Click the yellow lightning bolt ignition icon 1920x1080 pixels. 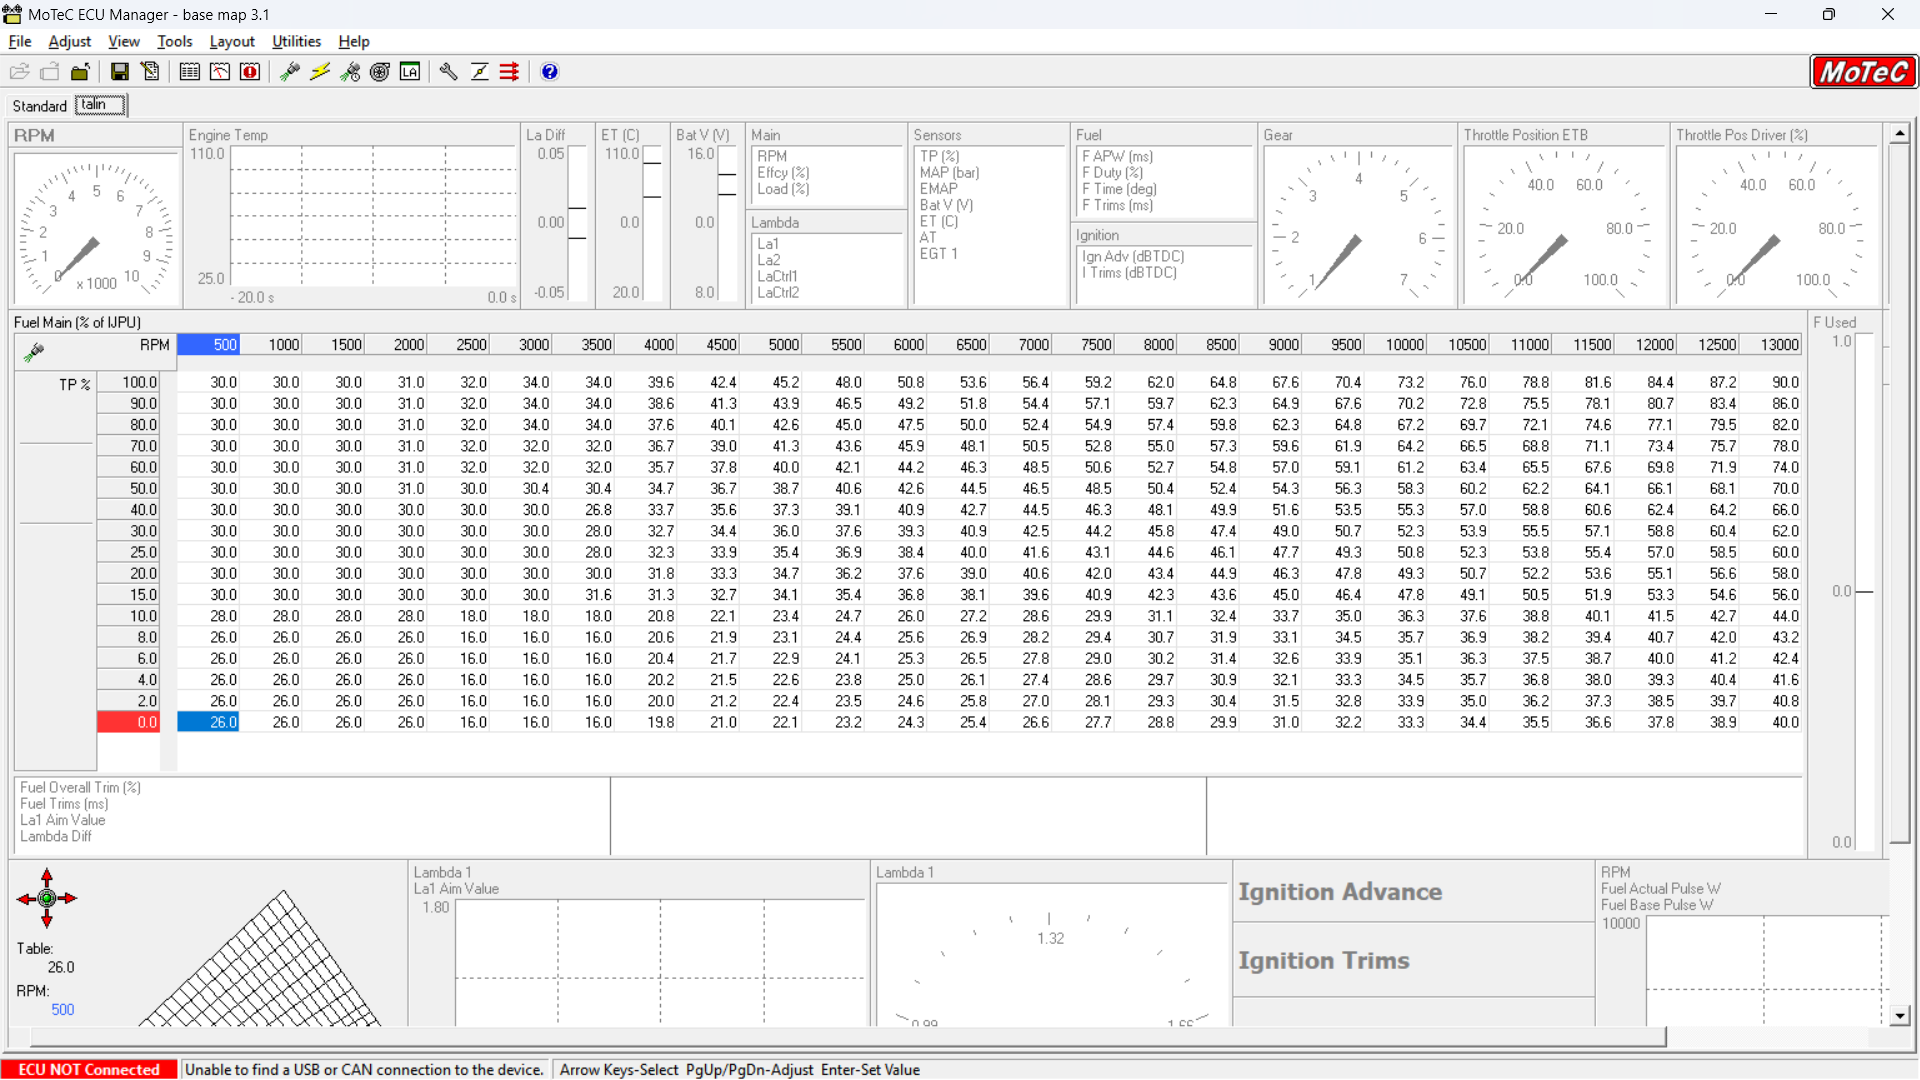tap(320, 72)
